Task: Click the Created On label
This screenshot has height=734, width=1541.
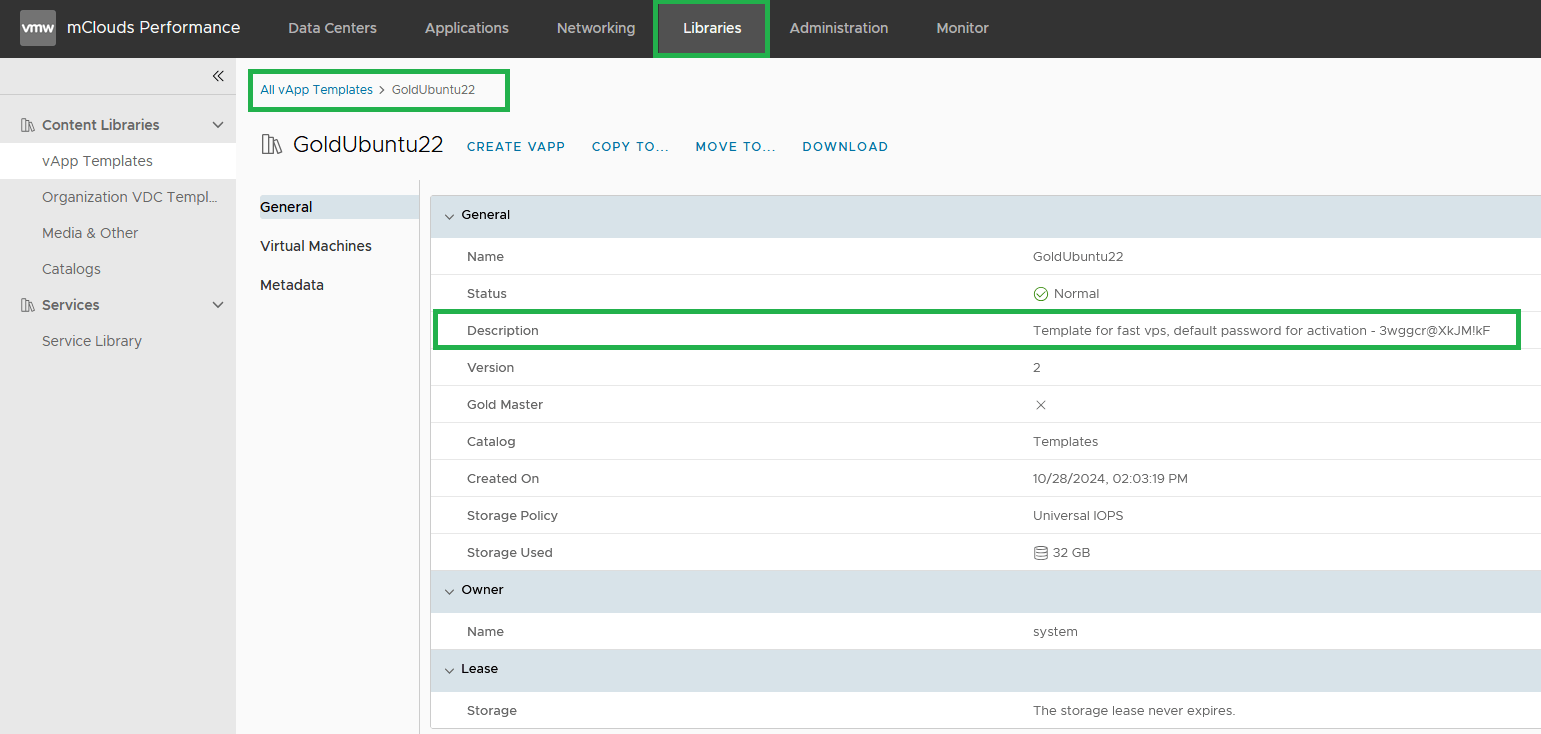Action: (x=503, y=479)
